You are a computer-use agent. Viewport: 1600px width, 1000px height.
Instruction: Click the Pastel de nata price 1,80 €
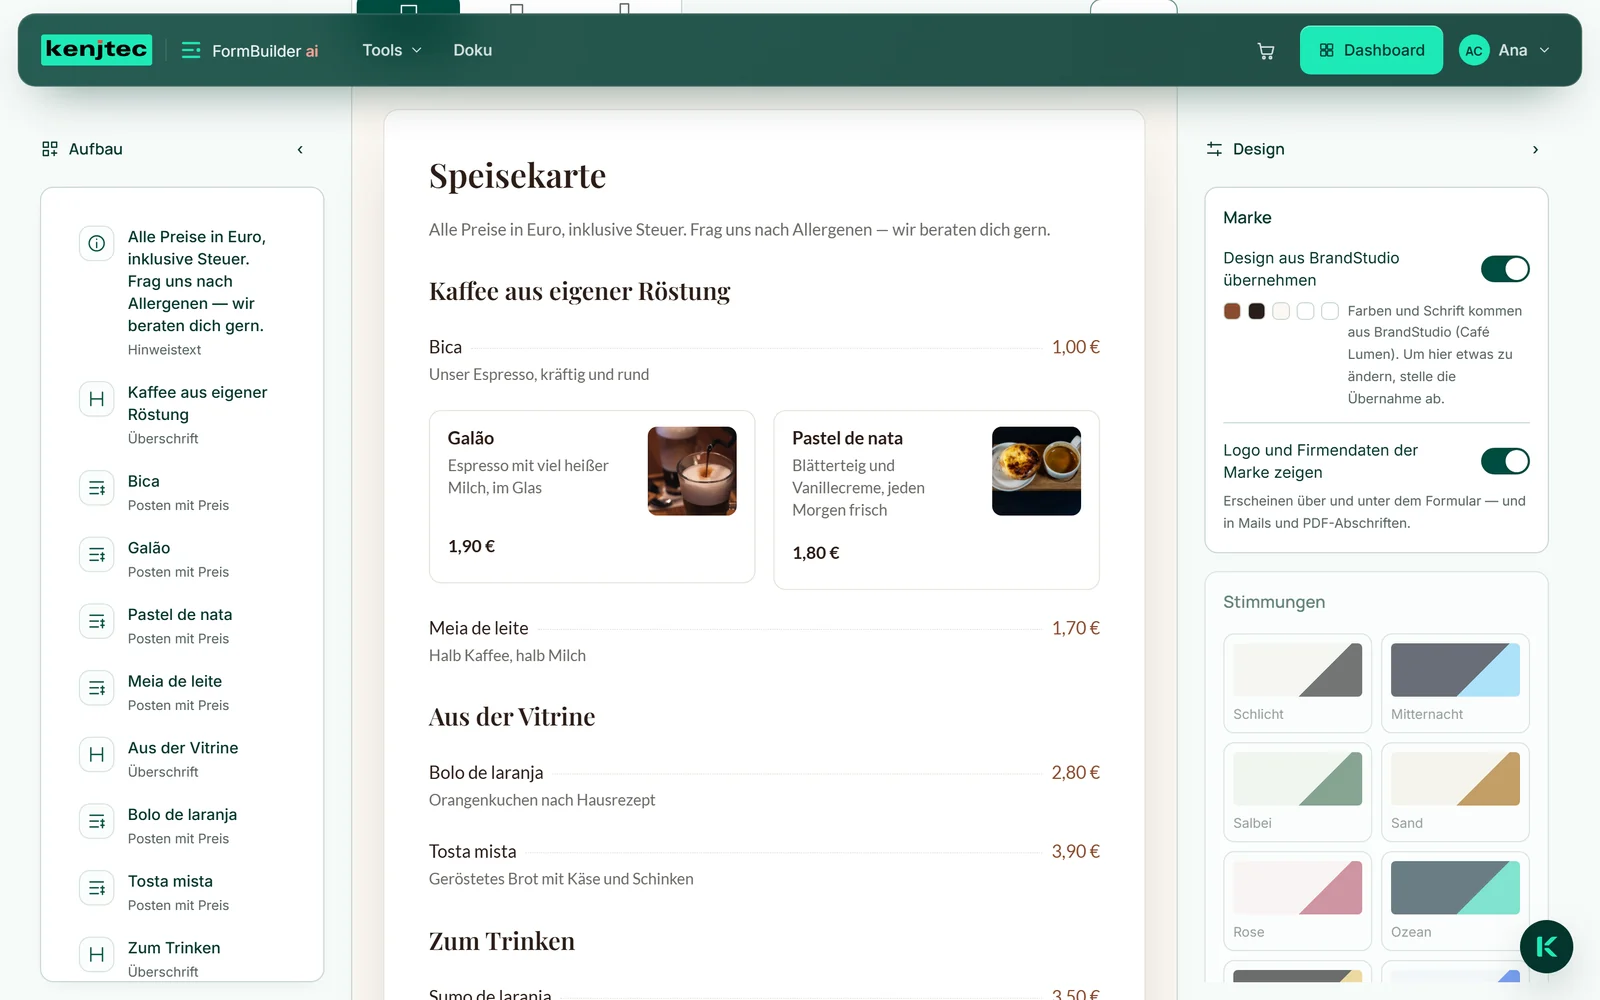coord(816,553)
